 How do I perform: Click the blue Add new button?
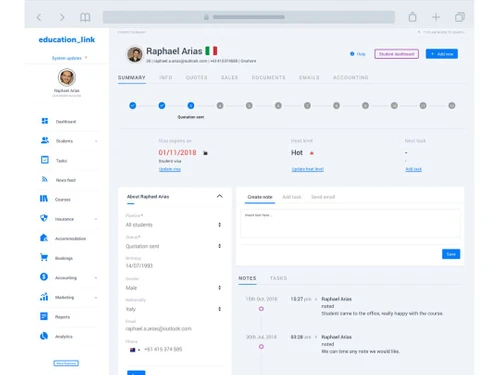pyautogui.click(x=442, y=54)
